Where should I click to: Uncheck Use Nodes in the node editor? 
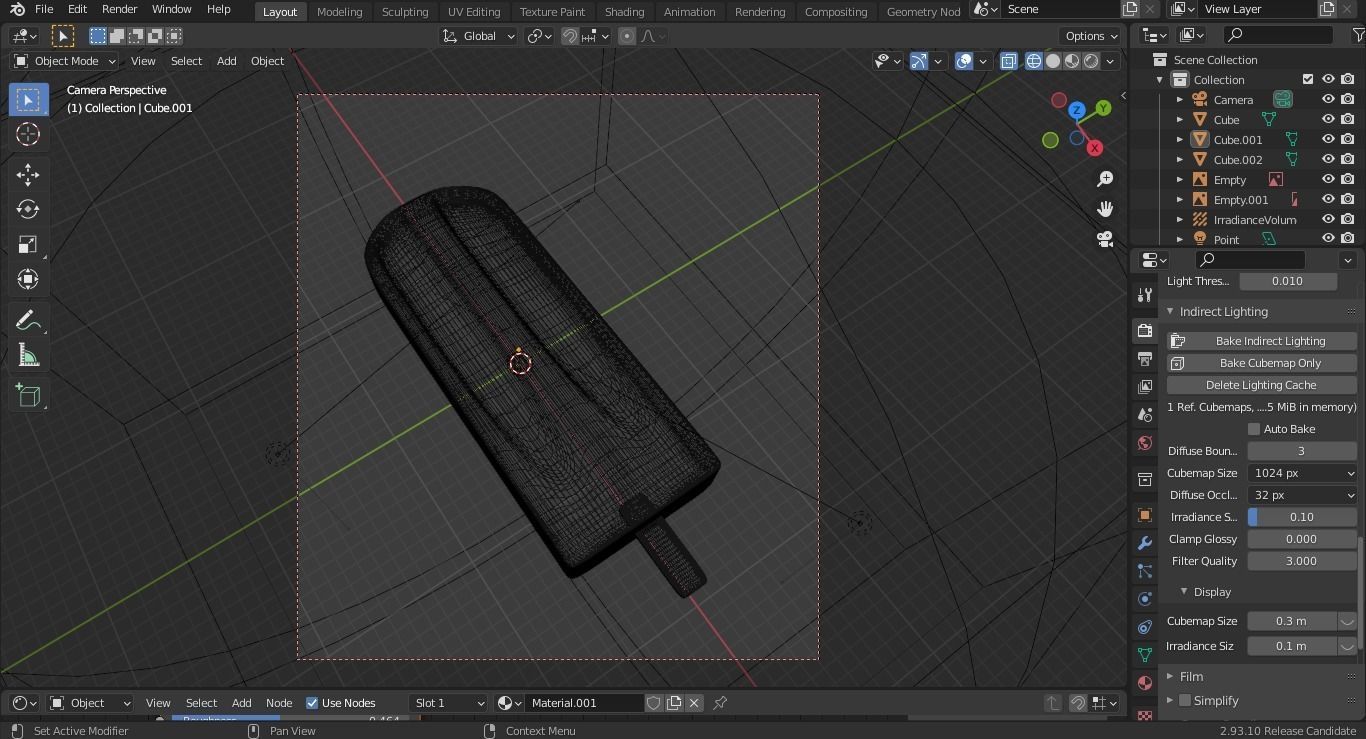[312, 703]
